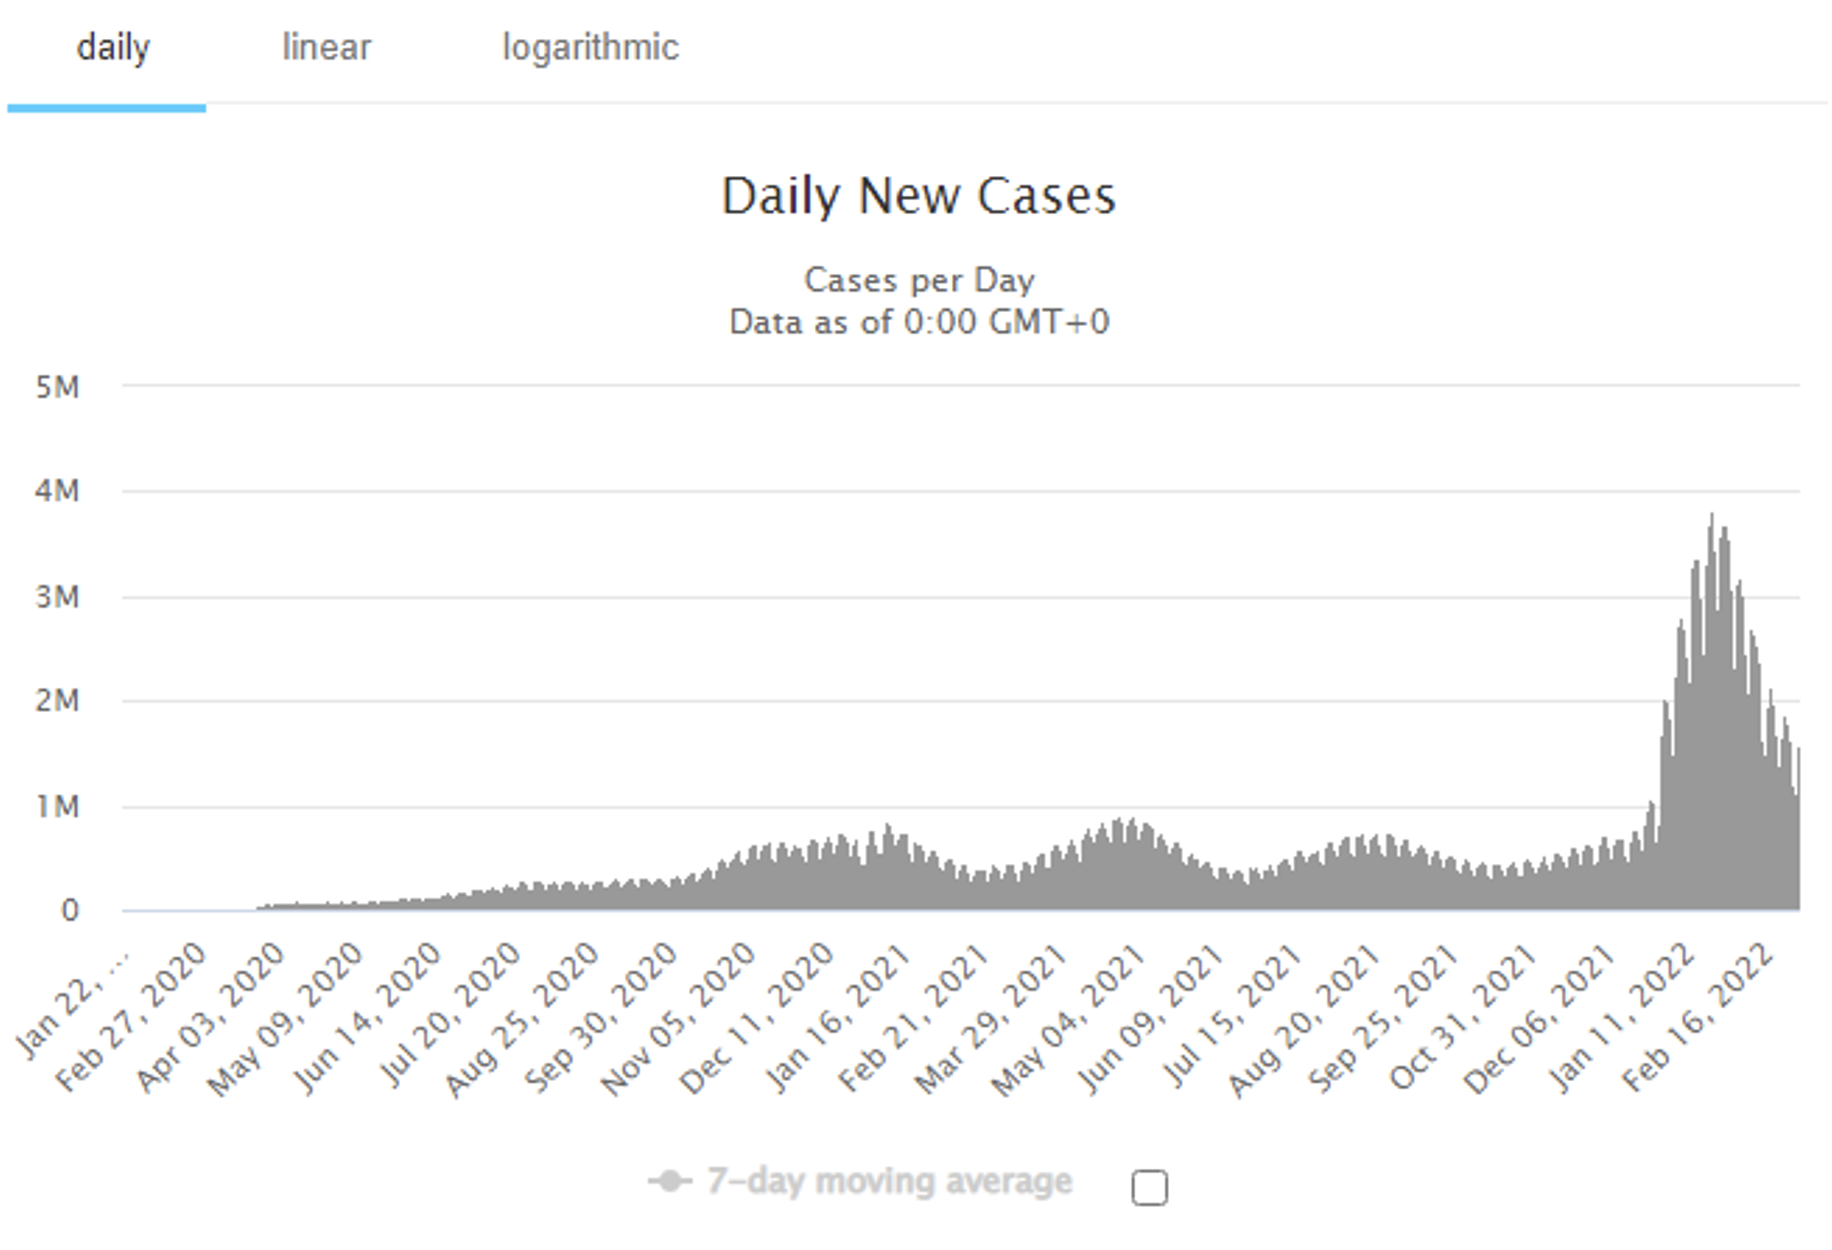The image size is (1832, 1250).
Task: Click the Jan 11, 2022 axis label
Action: point(1620,1018)
